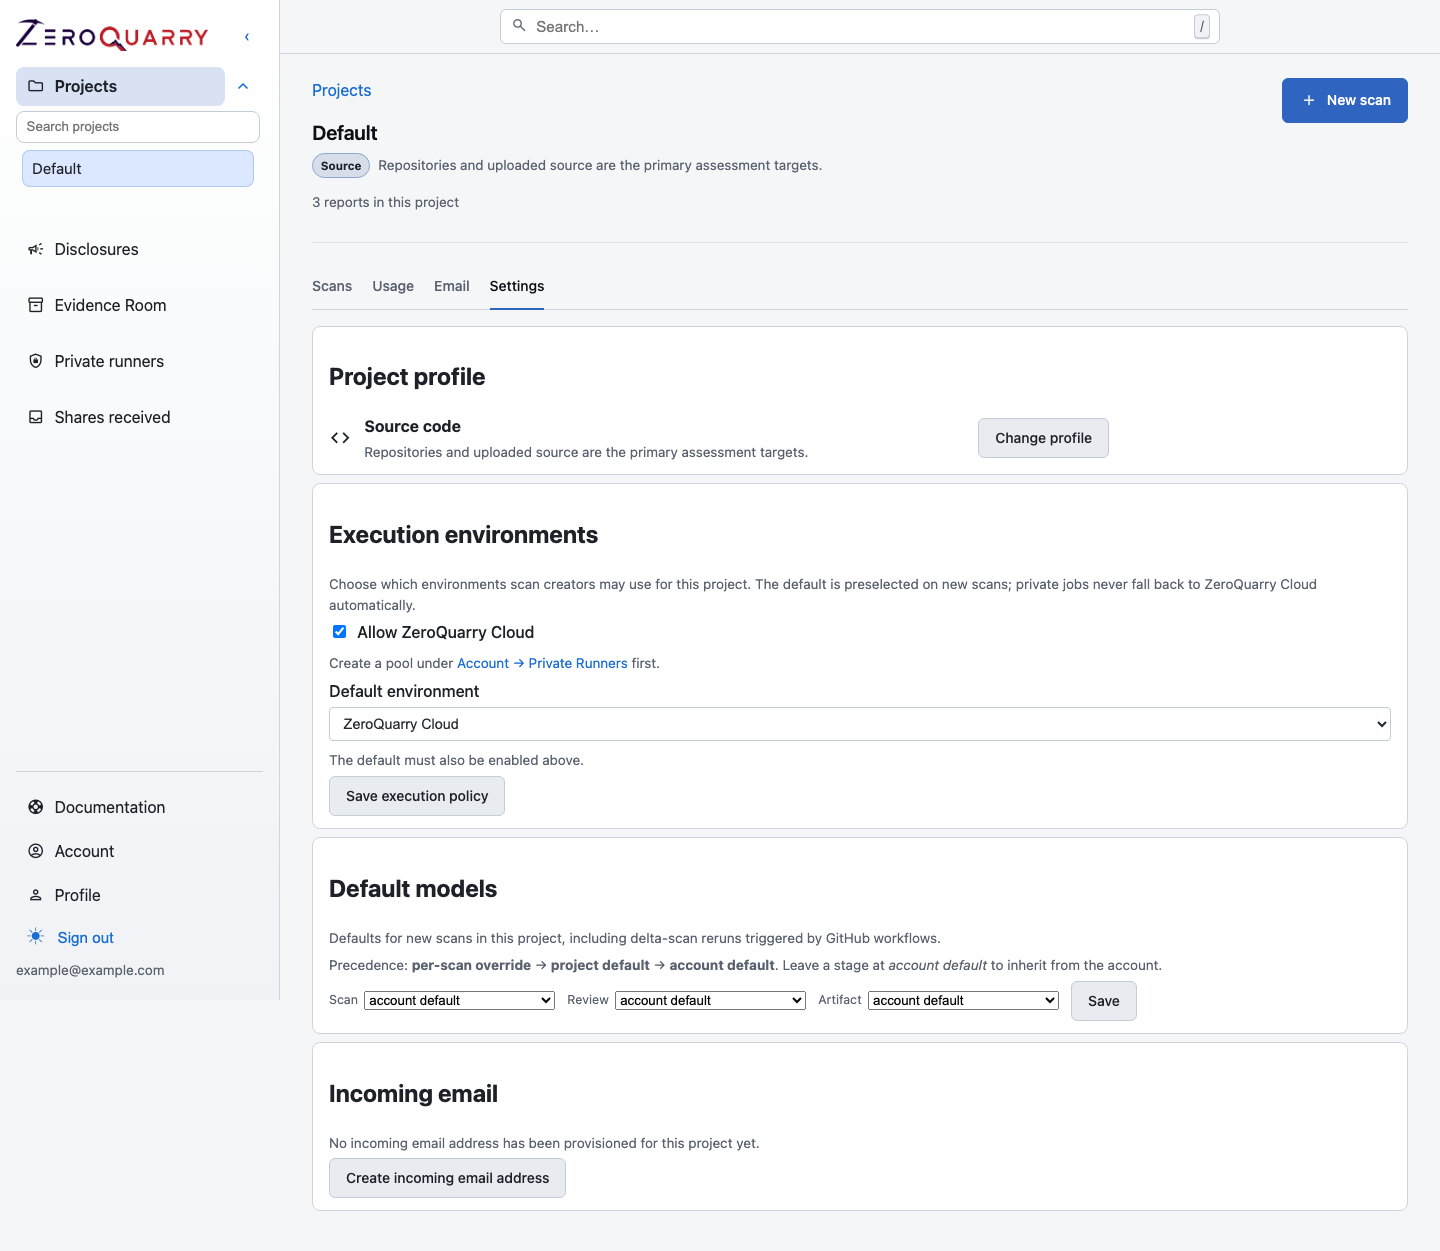Click the Disclosures megaphone icon
Viewport: 1440px width, 1251px height.
[36, 249]
